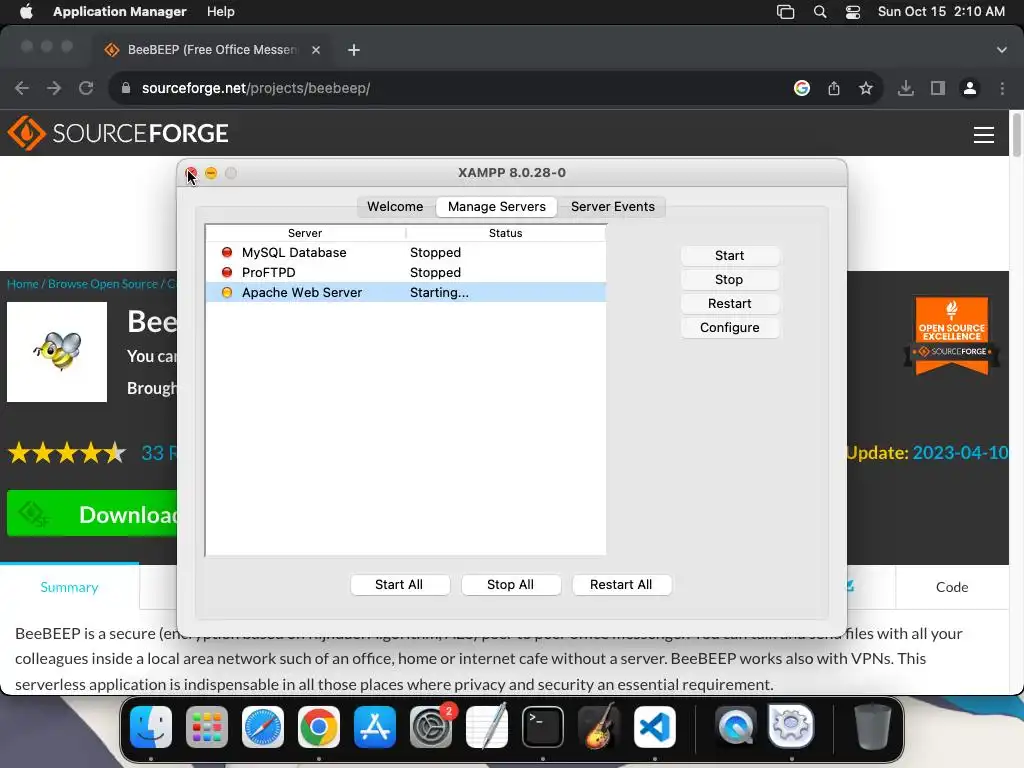Open a new browser tab
Screen dimensions: 1024x768
pyautogui.click(x=354, y=50)
